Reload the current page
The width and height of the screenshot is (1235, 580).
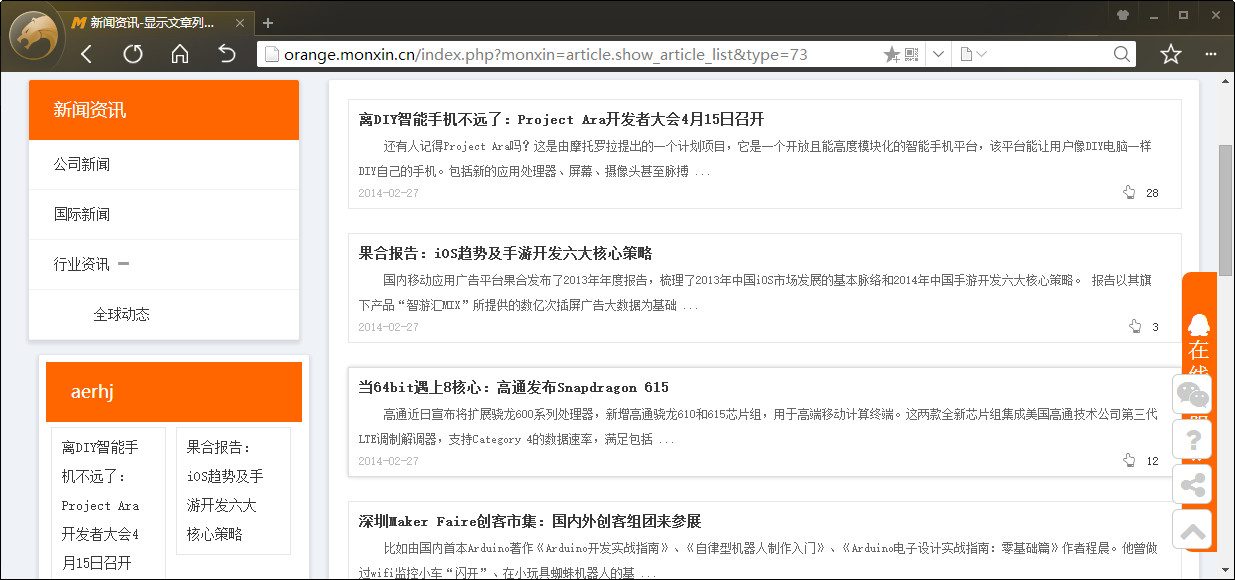click(x=133, y=54)
